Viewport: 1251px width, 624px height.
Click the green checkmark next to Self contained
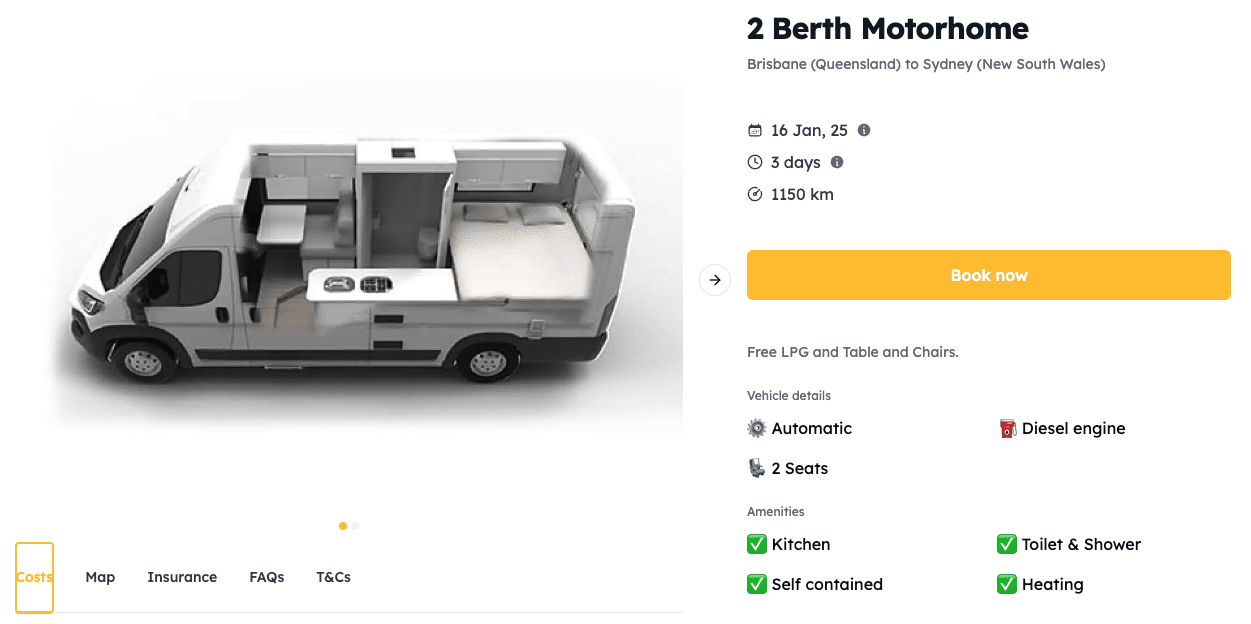(x=757, y=584)
